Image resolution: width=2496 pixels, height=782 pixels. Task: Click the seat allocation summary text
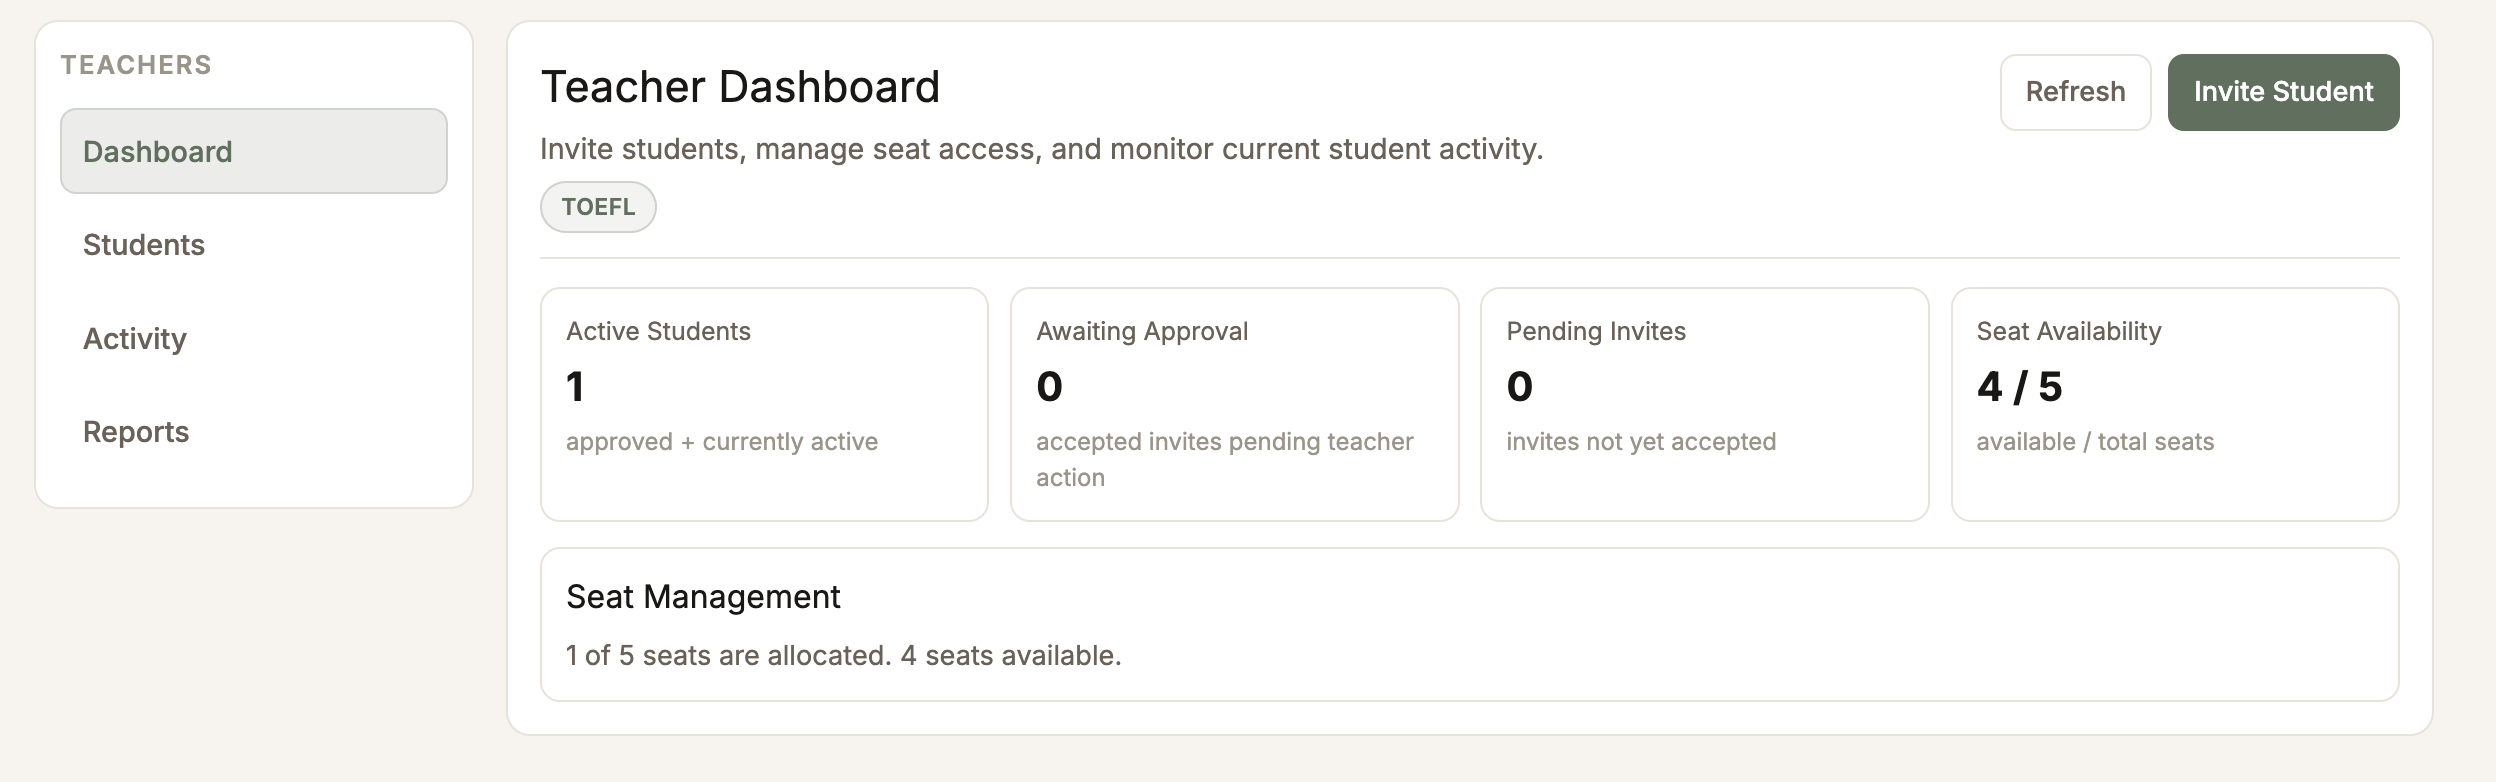[843, 653]
